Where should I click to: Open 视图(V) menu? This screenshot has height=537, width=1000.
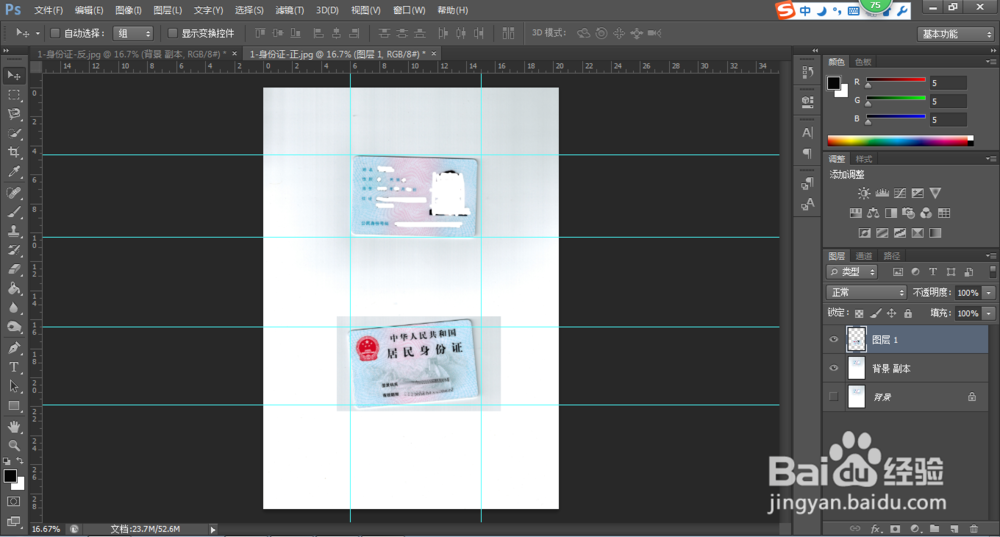365,10
